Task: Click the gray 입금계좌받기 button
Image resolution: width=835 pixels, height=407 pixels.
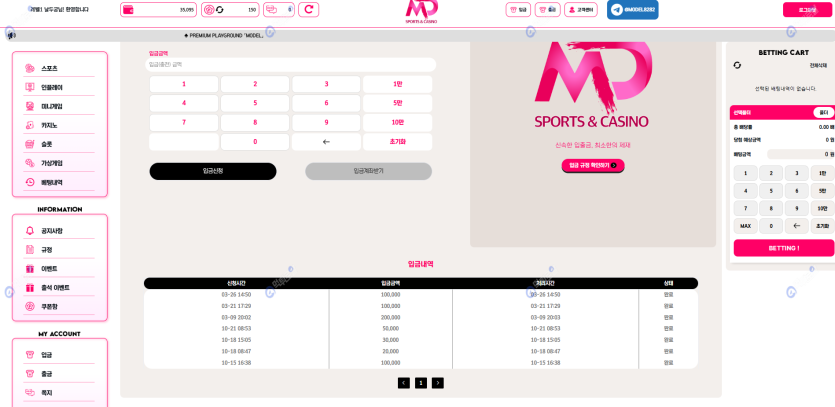Action: pos(369,171)
